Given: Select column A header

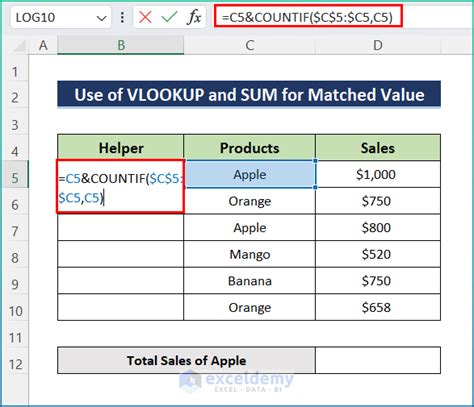Looking at the screenshot, I should tap(43, 45).
